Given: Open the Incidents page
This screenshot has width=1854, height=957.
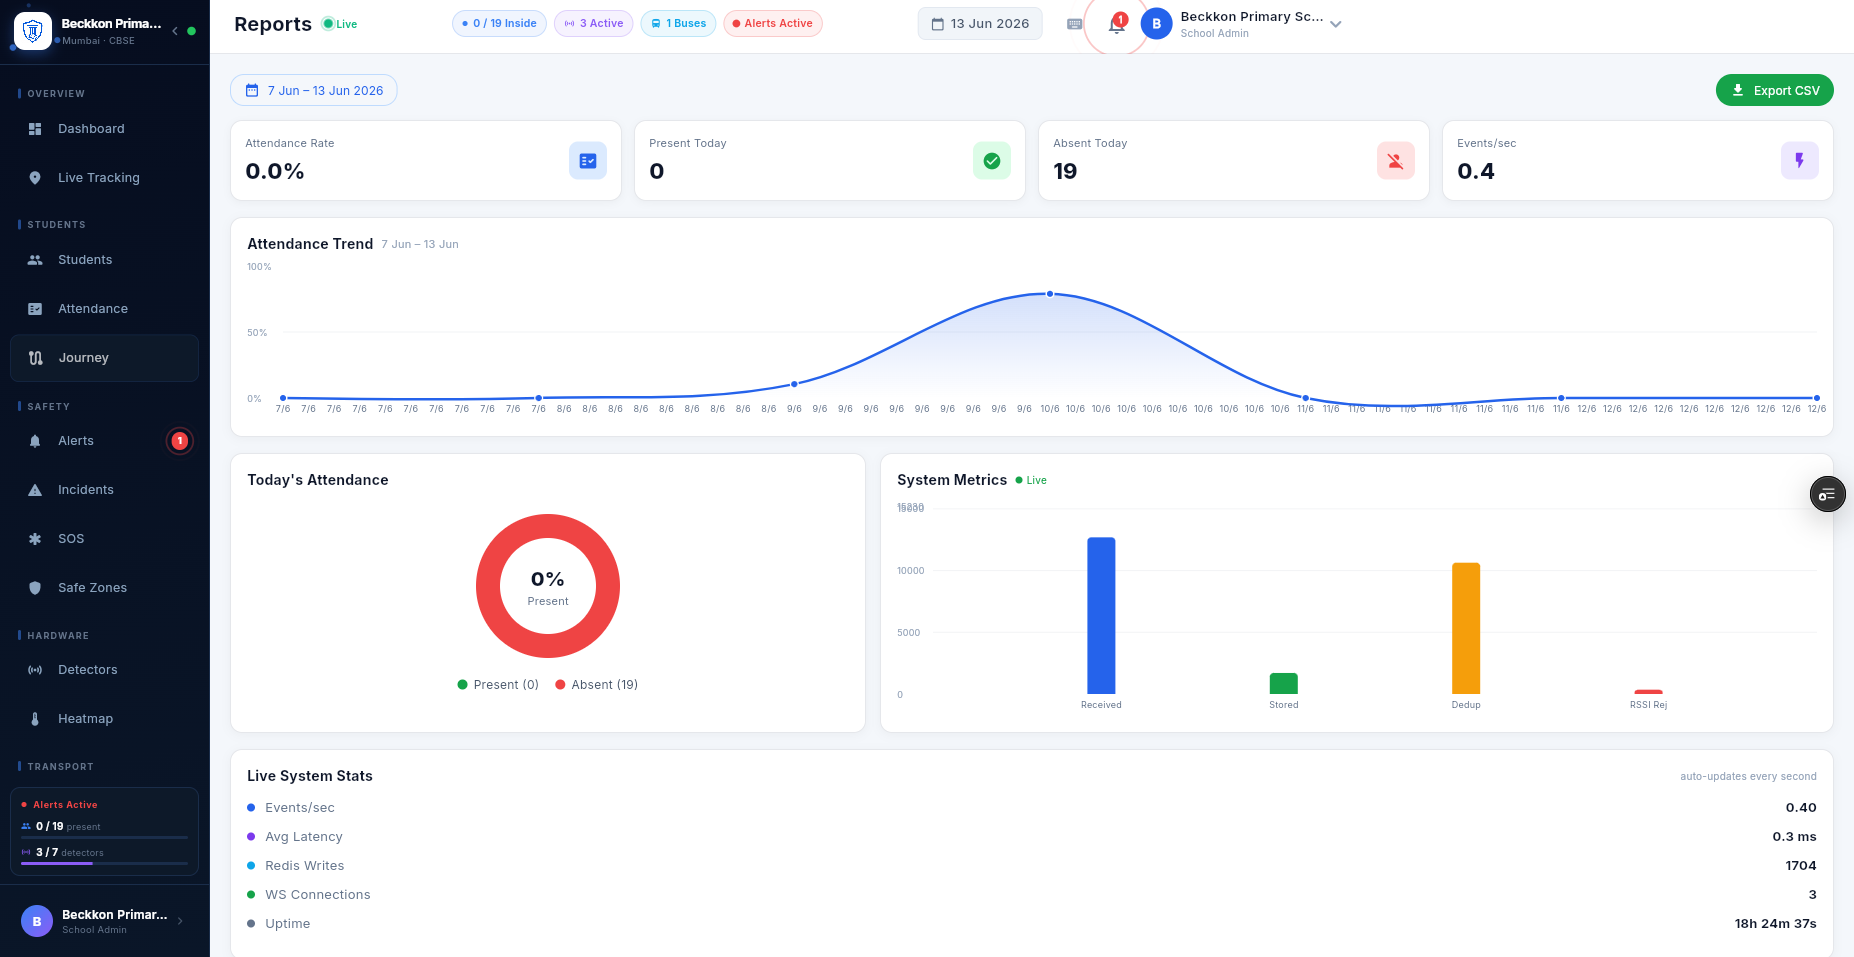Looking at the screenshot, I should (104, 490).
